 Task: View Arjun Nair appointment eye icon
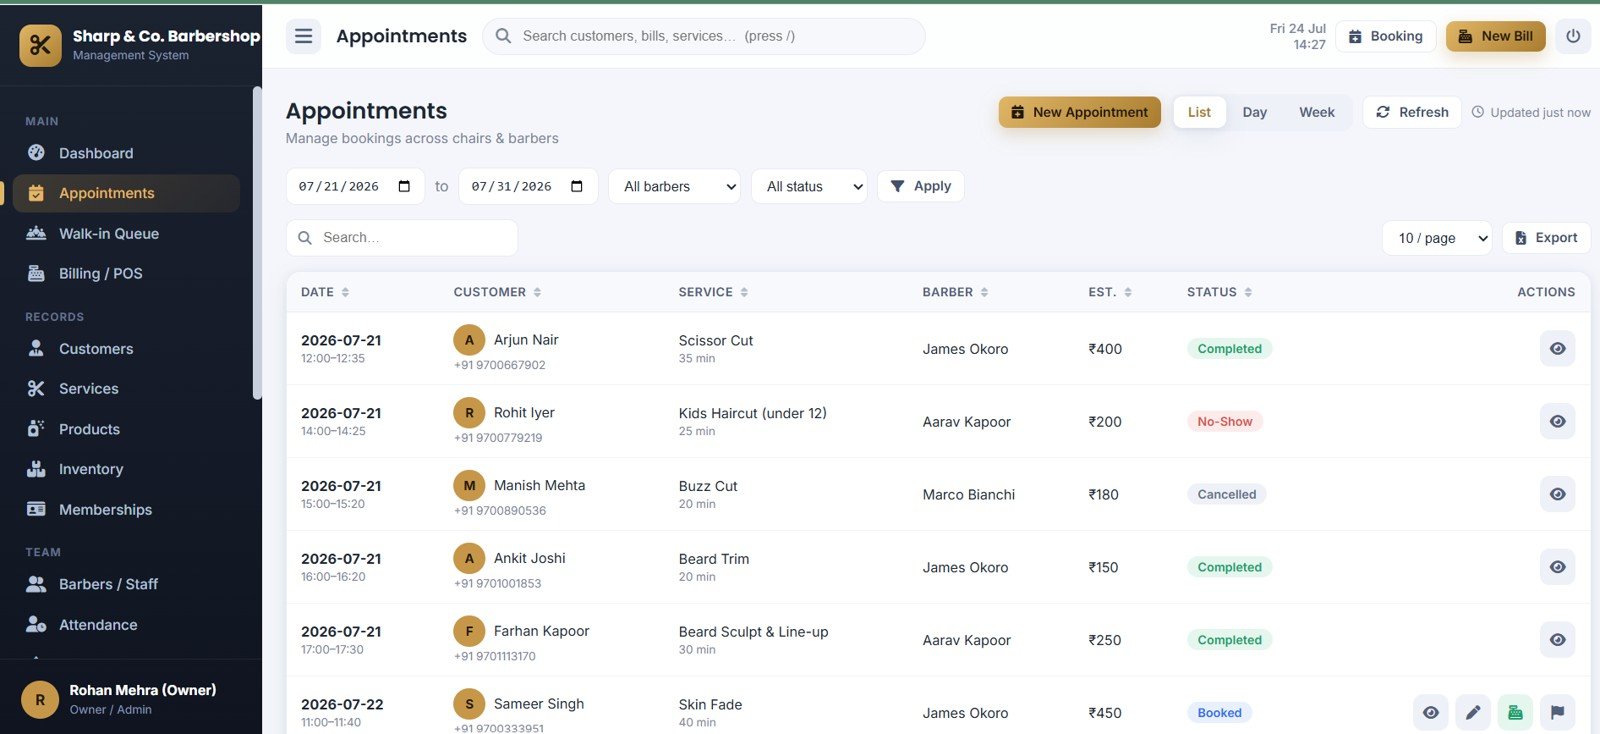1557,349
